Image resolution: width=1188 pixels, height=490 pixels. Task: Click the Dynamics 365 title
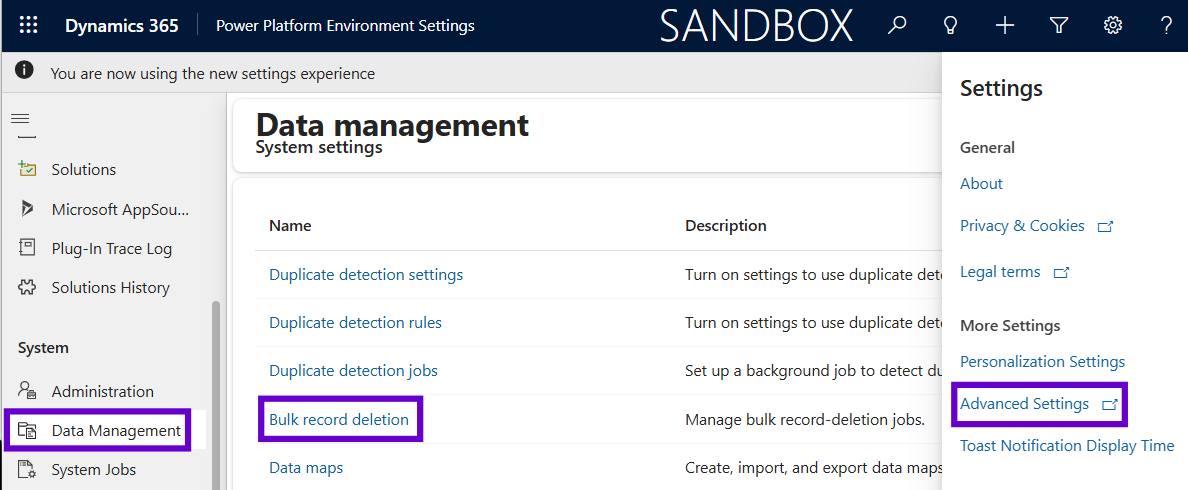[122, 26]
